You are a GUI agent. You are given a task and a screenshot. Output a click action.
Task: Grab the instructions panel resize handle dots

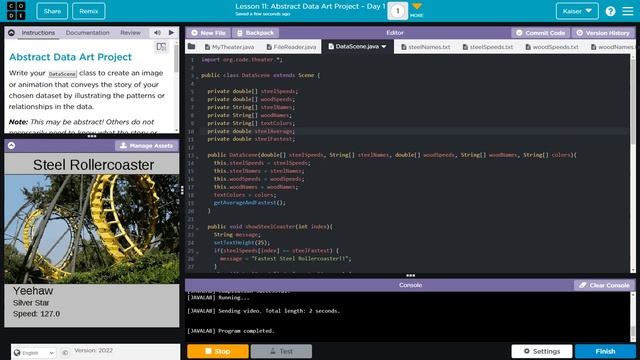(x=91, y=136)
